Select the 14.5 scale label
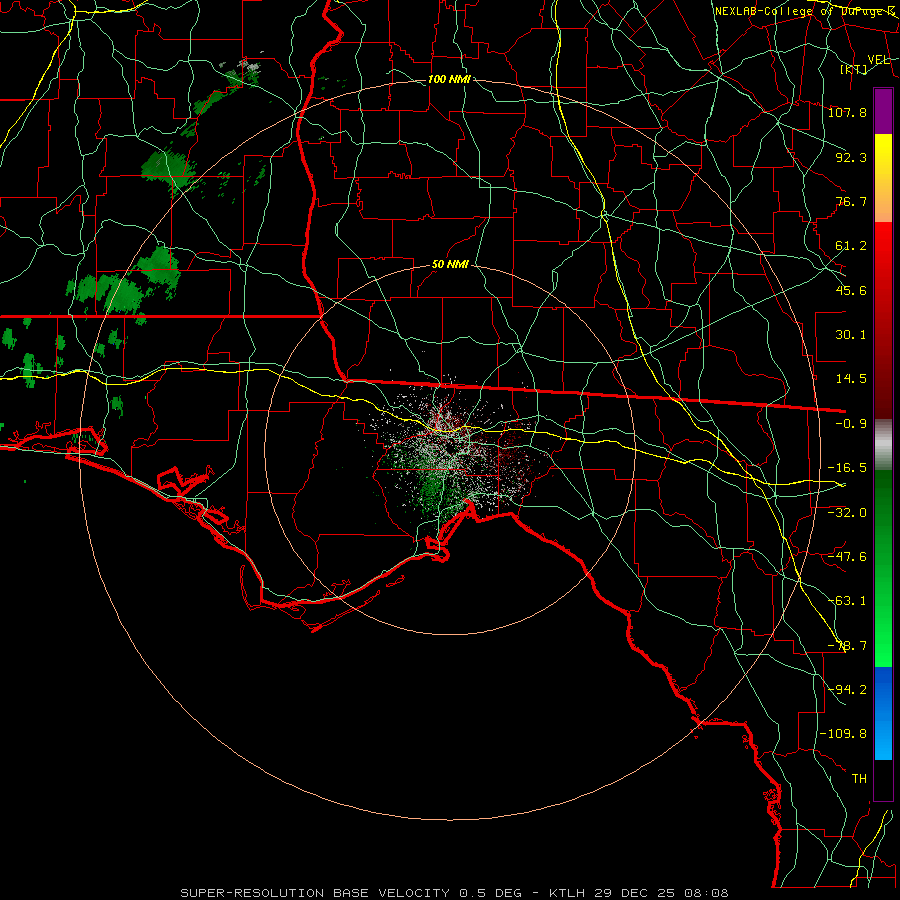Image resolution: width=900 pixels, height=900 pixels. click(x=851, y=379)
